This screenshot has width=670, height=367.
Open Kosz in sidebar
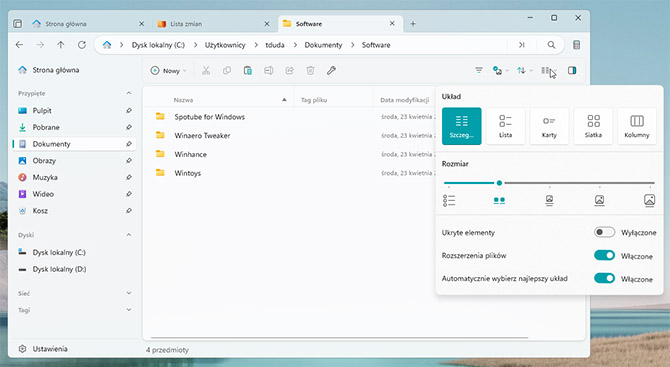[75, 211]
